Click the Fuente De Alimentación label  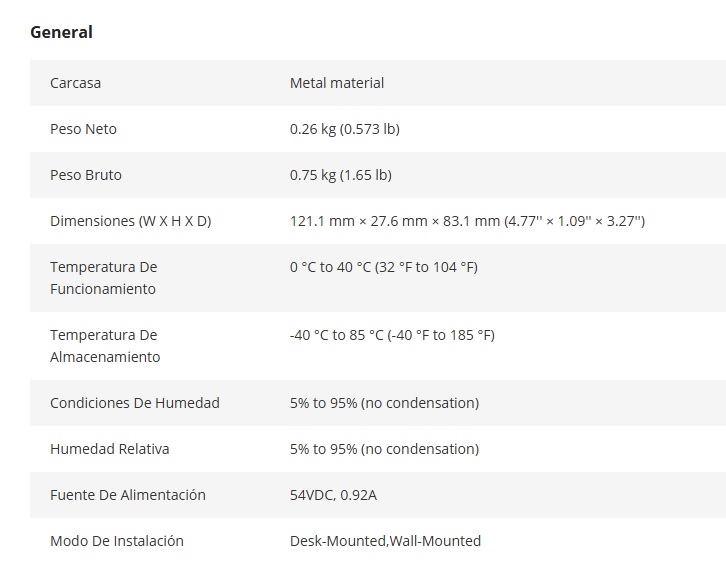(128, 495)
